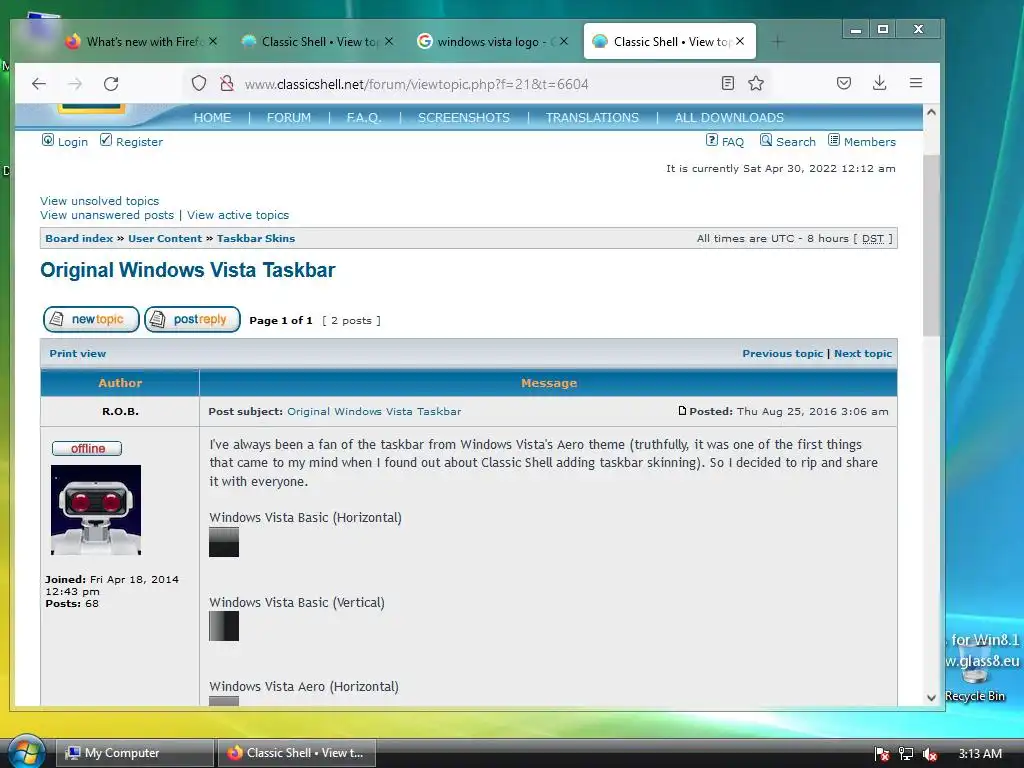Bookmark this page with star icon

coord(756,83)
